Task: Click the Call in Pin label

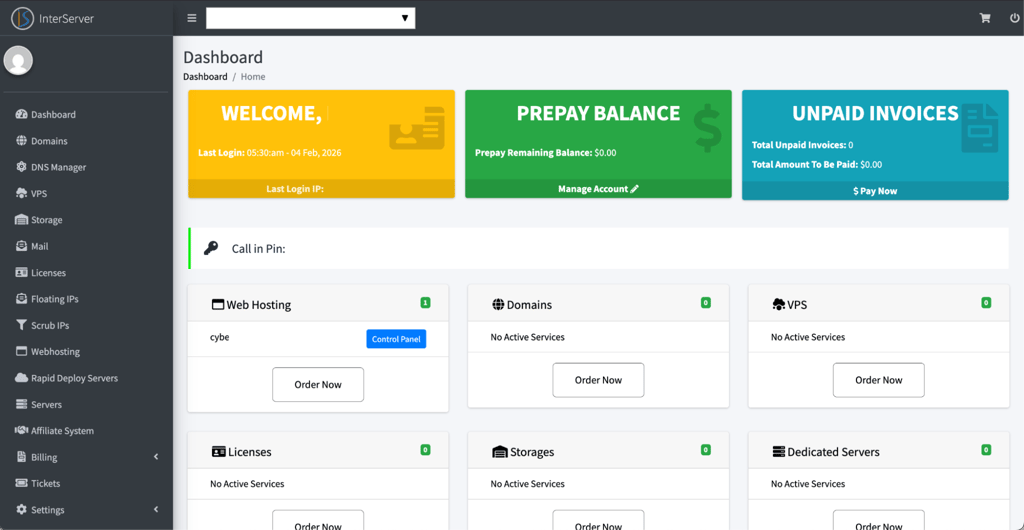Action: pos(259,249)
